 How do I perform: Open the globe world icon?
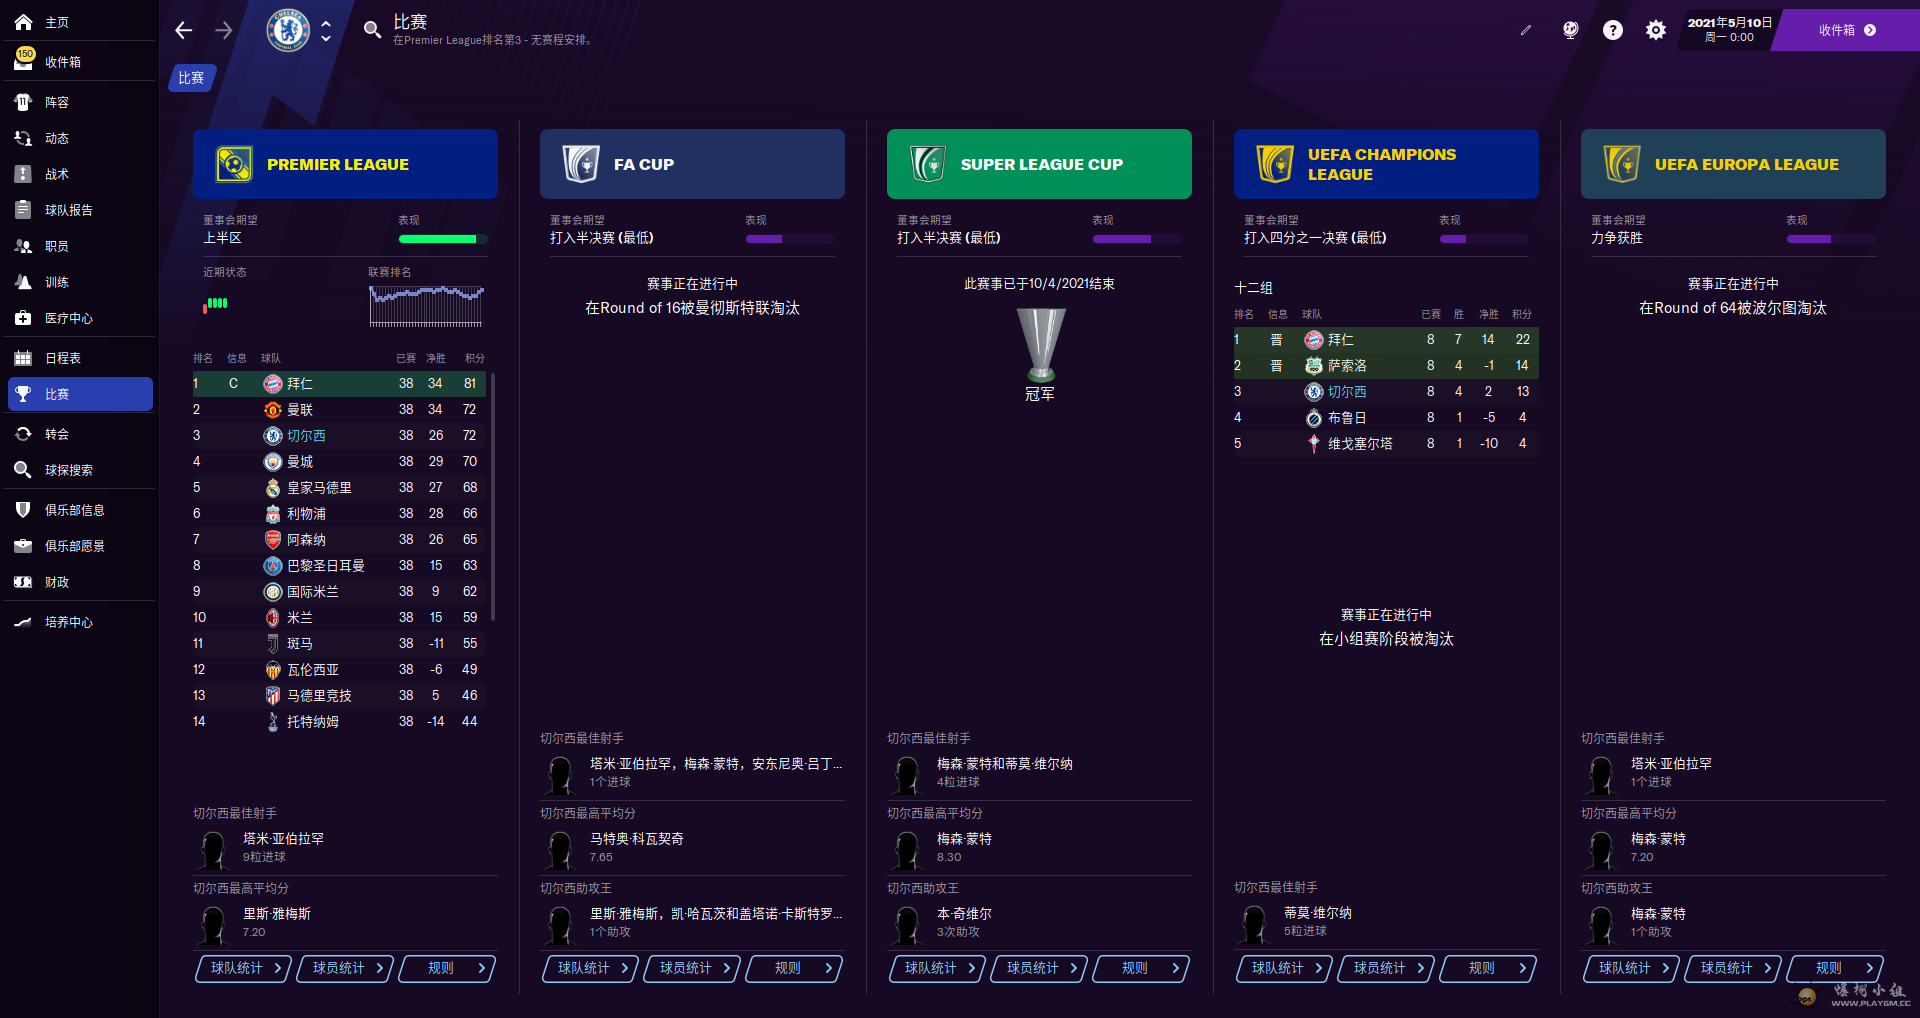(x=1570, y=30)
